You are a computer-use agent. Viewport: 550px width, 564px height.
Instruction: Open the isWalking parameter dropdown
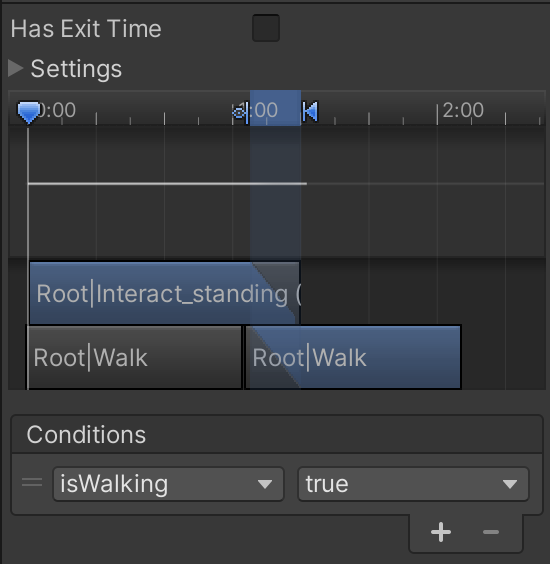(x=168, y=484)
